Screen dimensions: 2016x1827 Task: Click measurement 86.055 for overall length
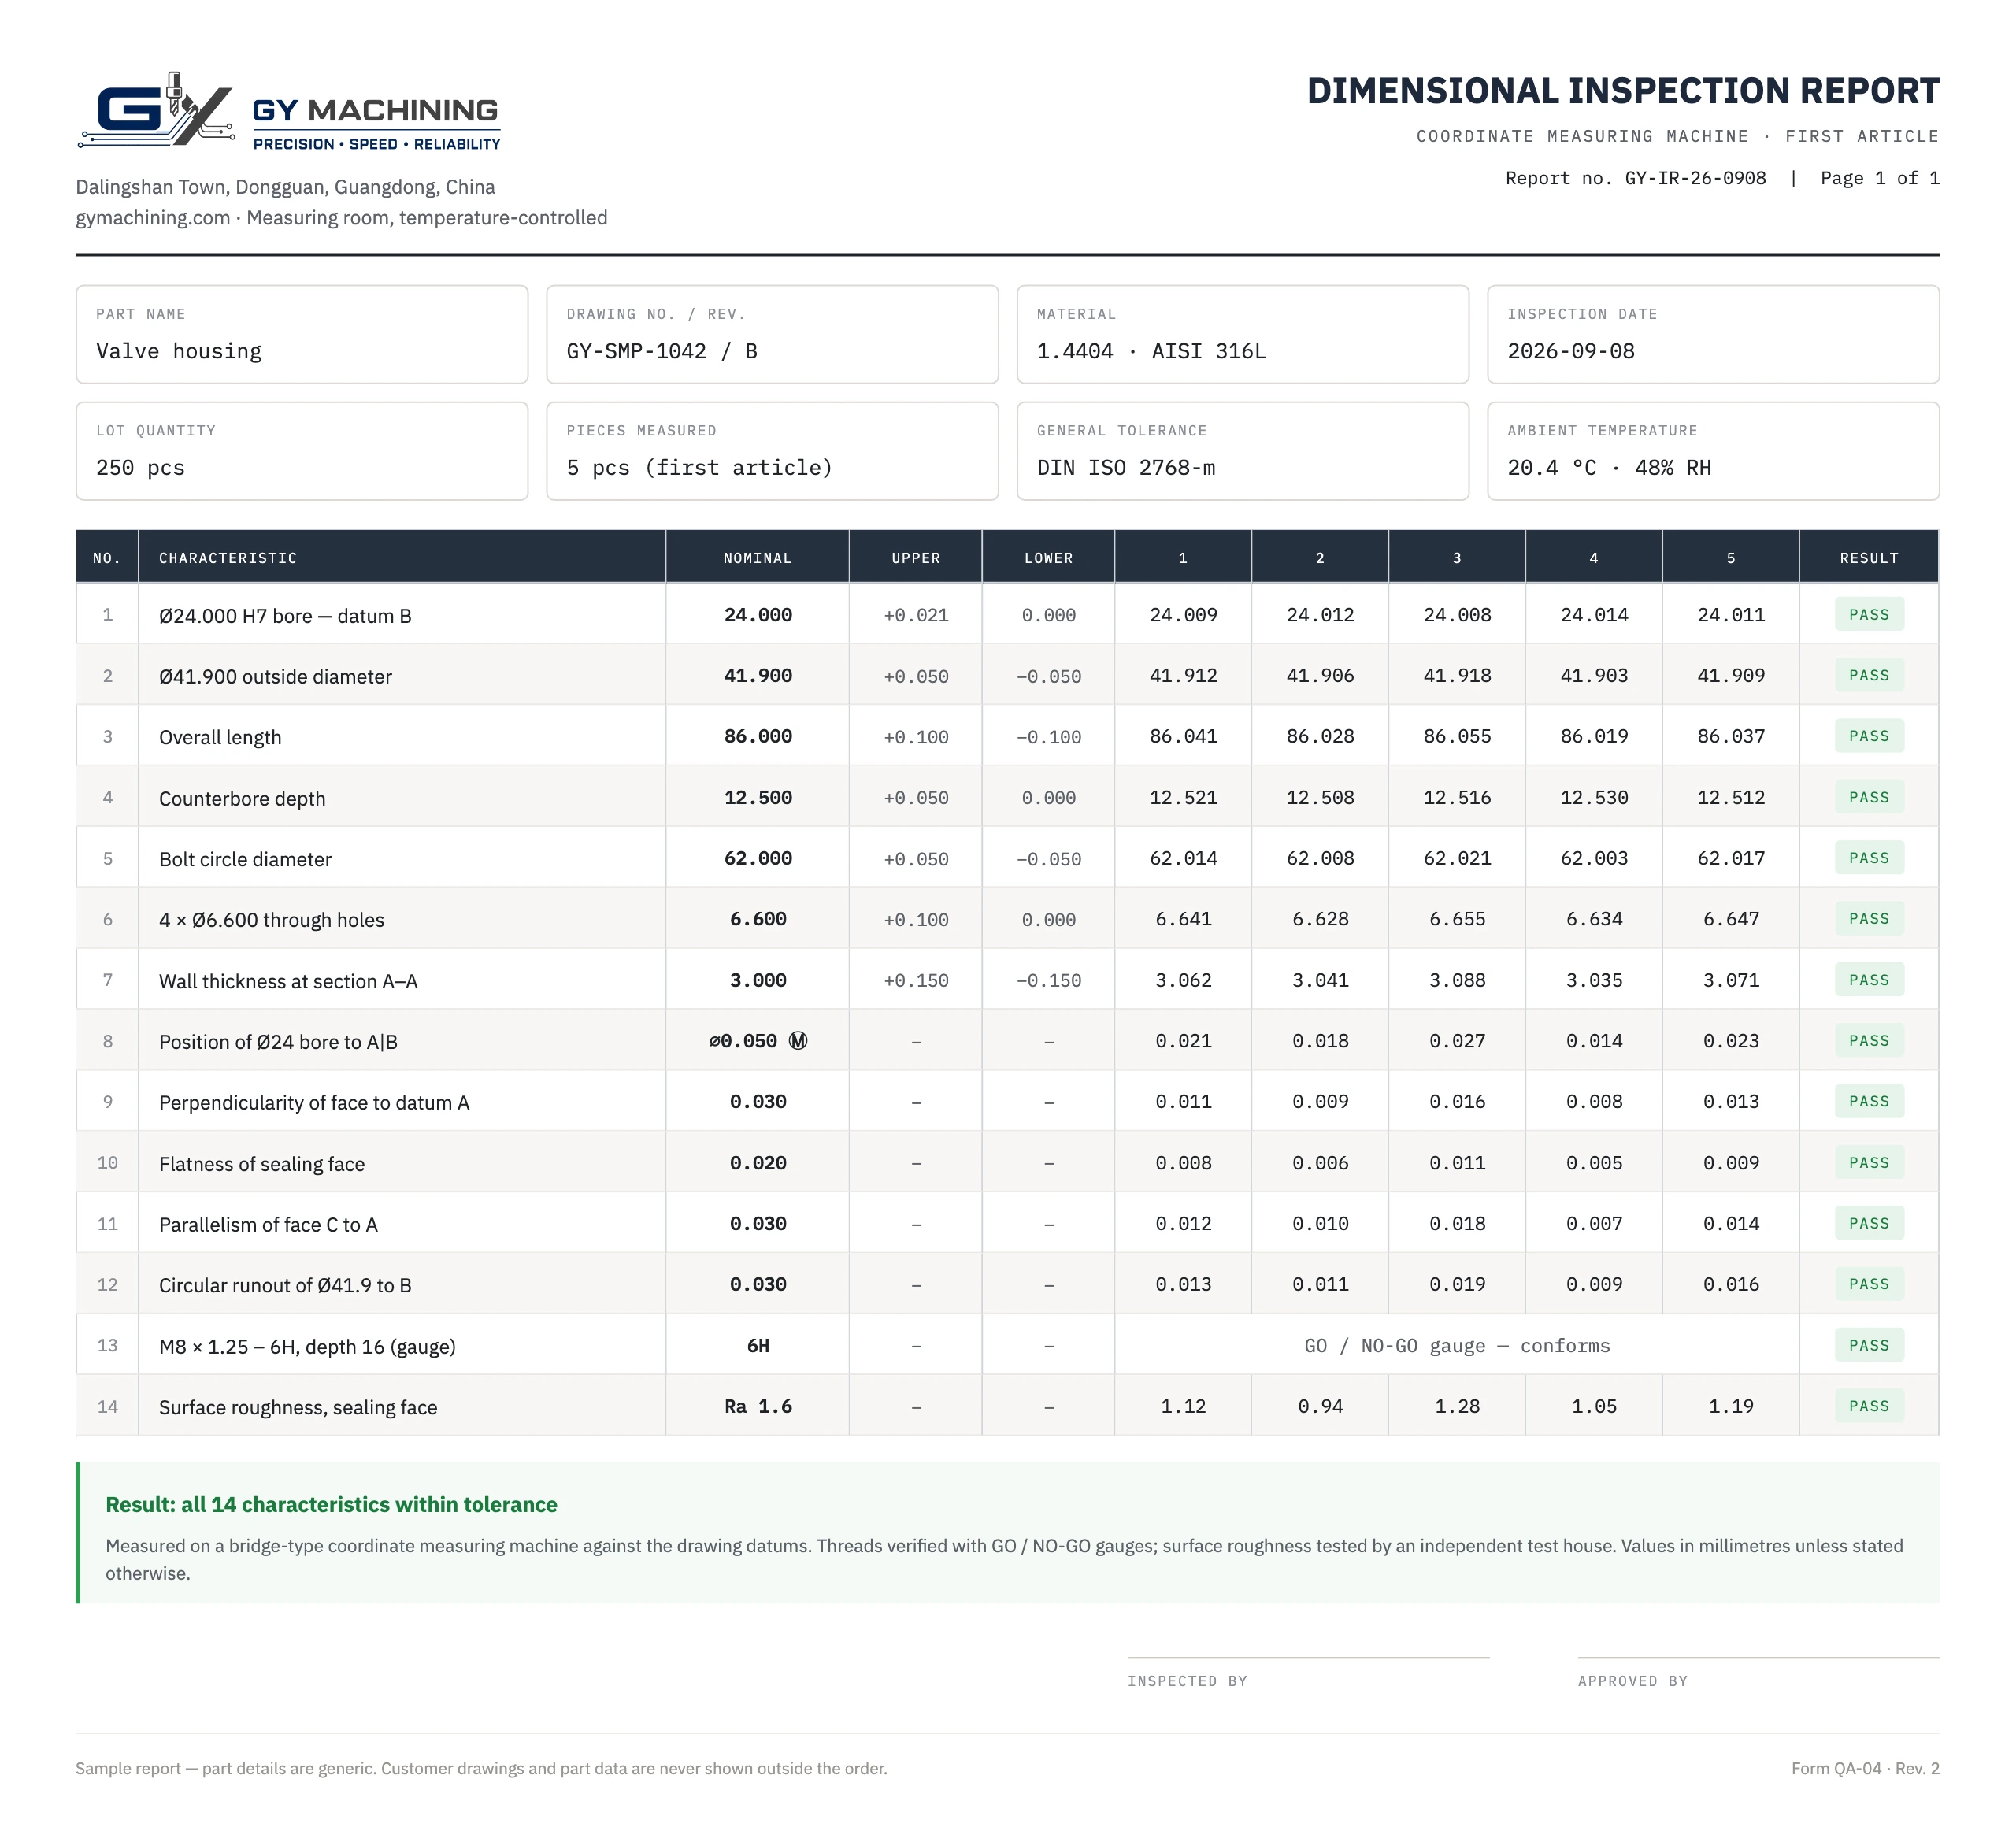click(x=1456, y=737)
